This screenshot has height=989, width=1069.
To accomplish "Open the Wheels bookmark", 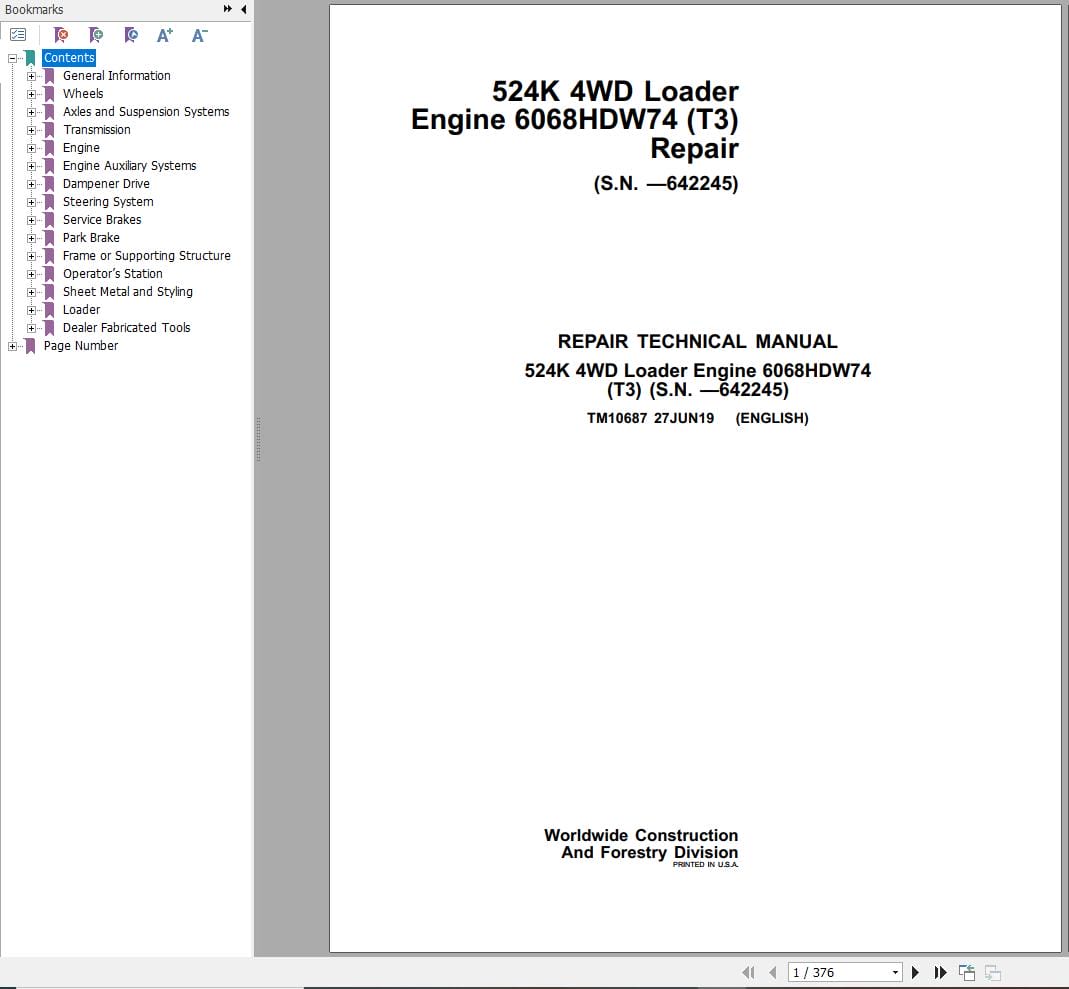I will pos(83,93).
